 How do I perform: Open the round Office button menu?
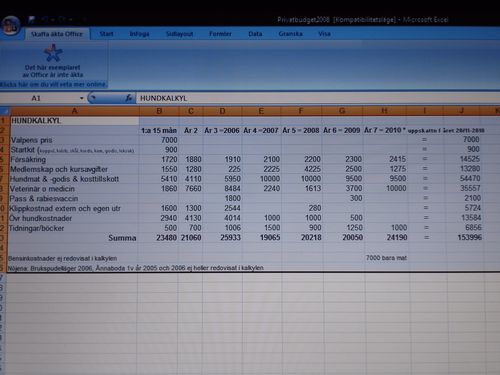[11, 26]
